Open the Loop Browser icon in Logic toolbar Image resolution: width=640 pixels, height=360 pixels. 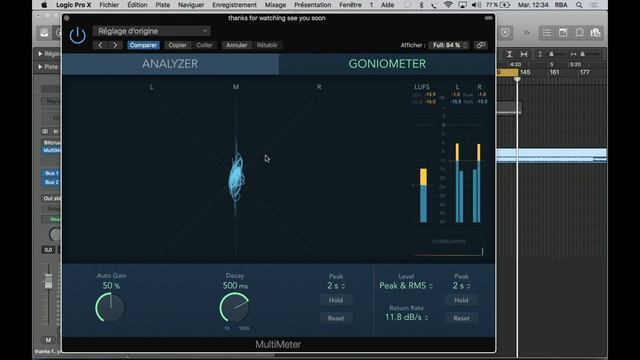580,33
